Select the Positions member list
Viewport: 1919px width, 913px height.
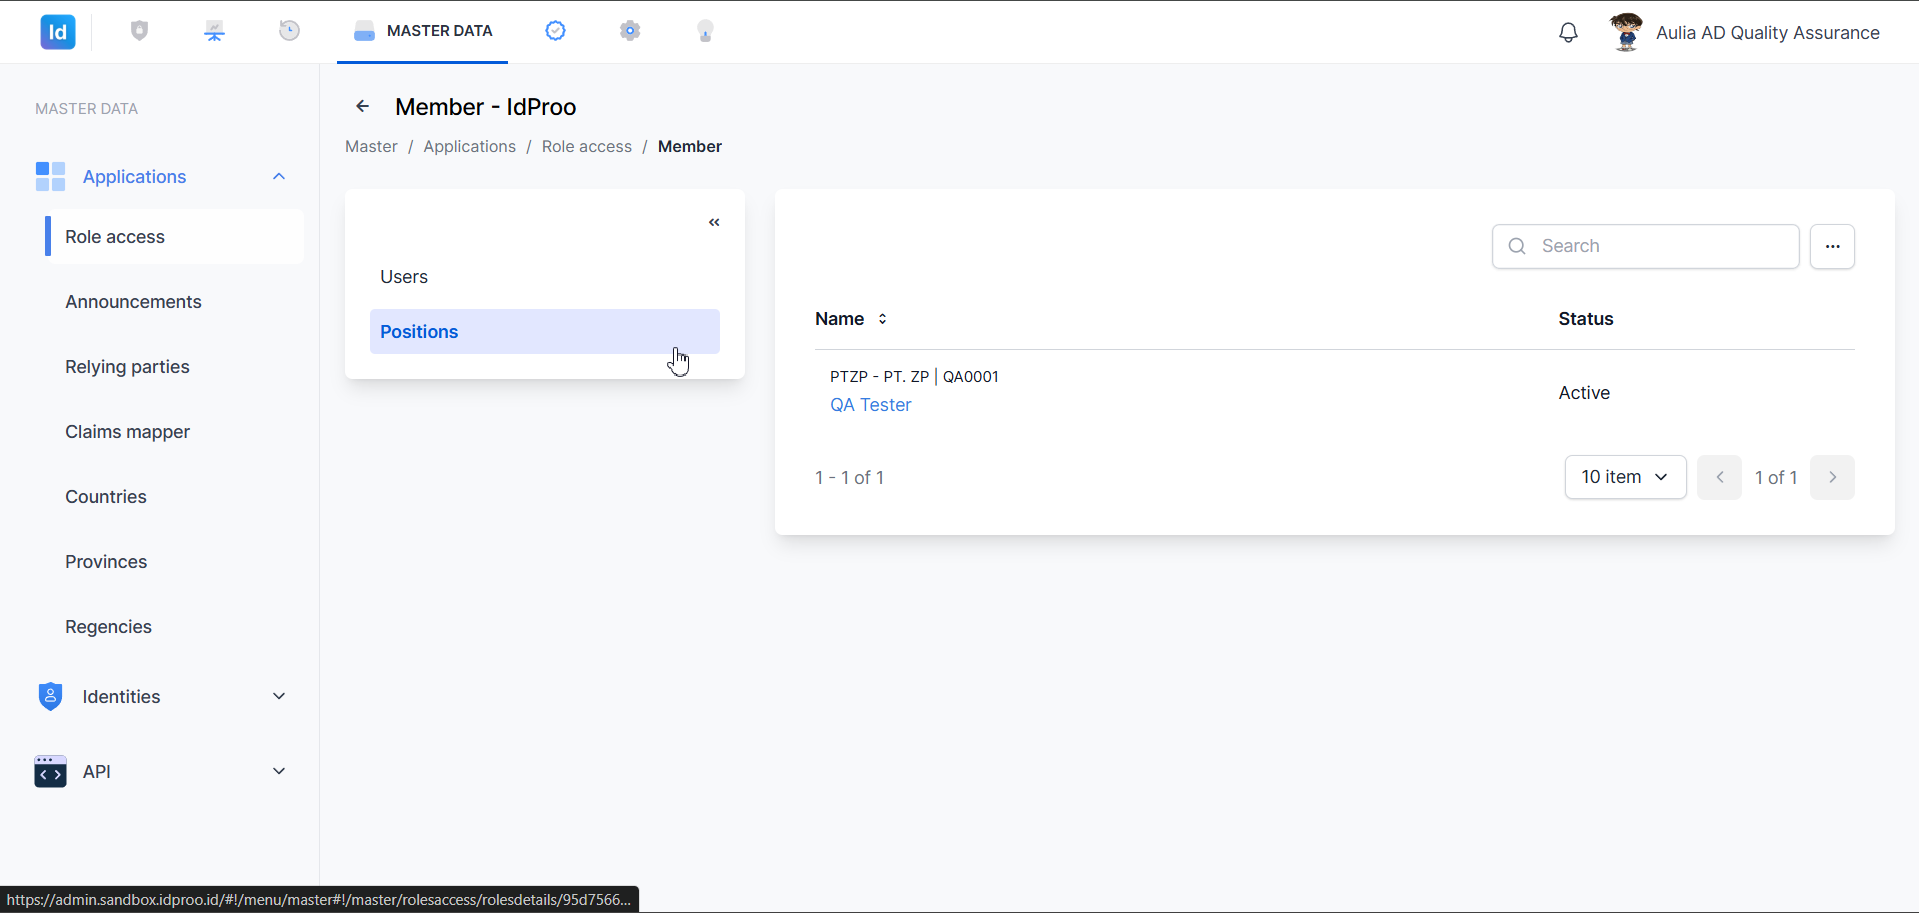pos(544,331)
